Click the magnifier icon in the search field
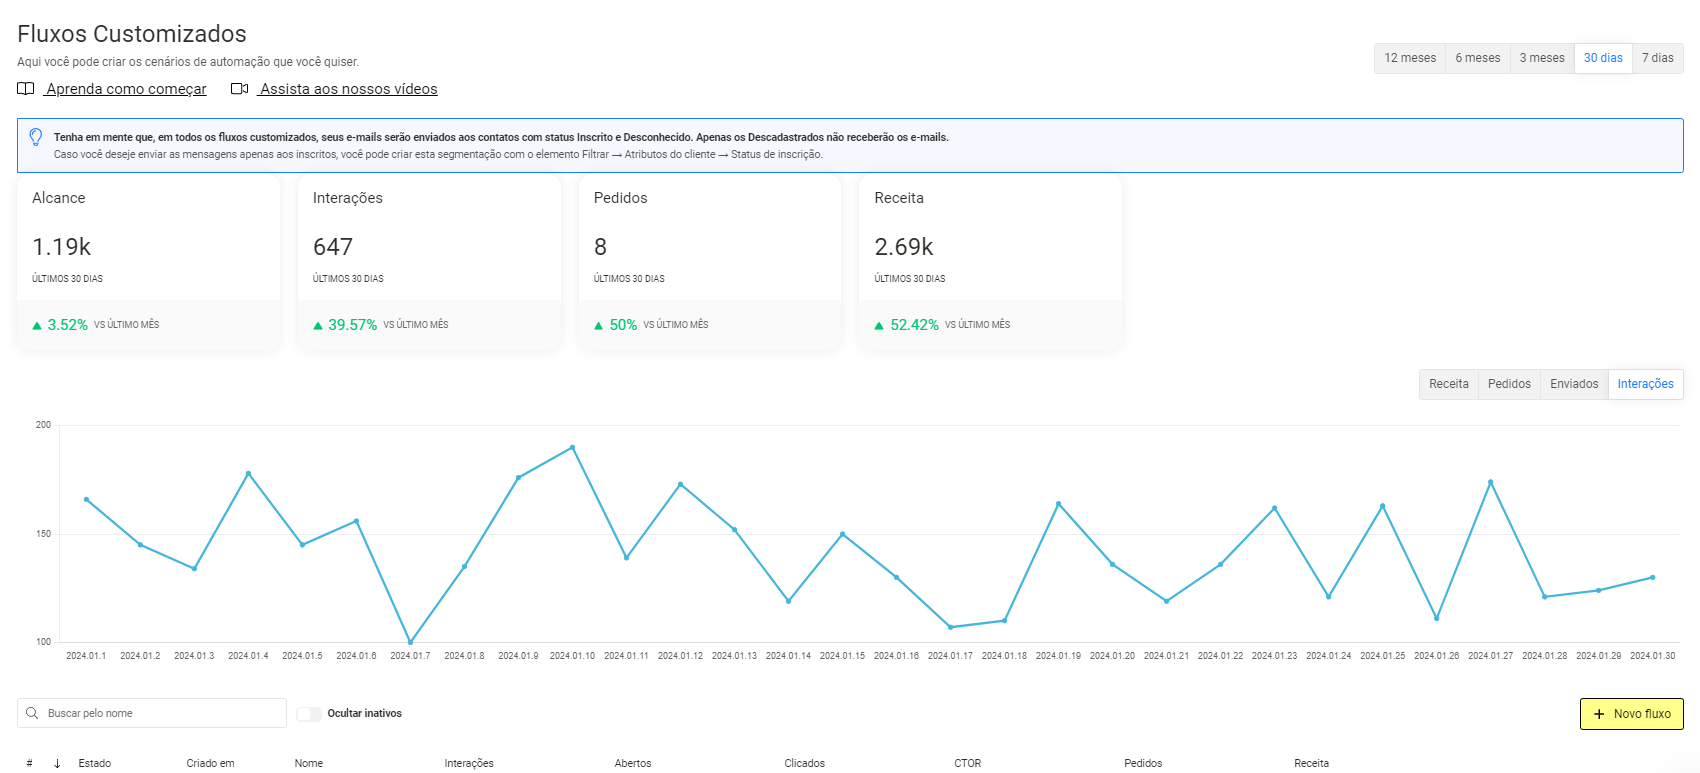This screenshot has height=773, width=1700. (32, 713)
